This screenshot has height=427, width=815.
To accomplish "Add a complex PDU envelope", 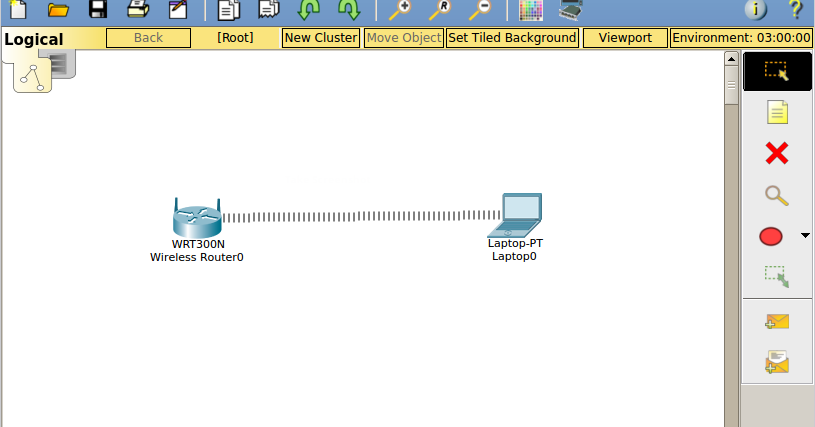I will click(777, 362).
